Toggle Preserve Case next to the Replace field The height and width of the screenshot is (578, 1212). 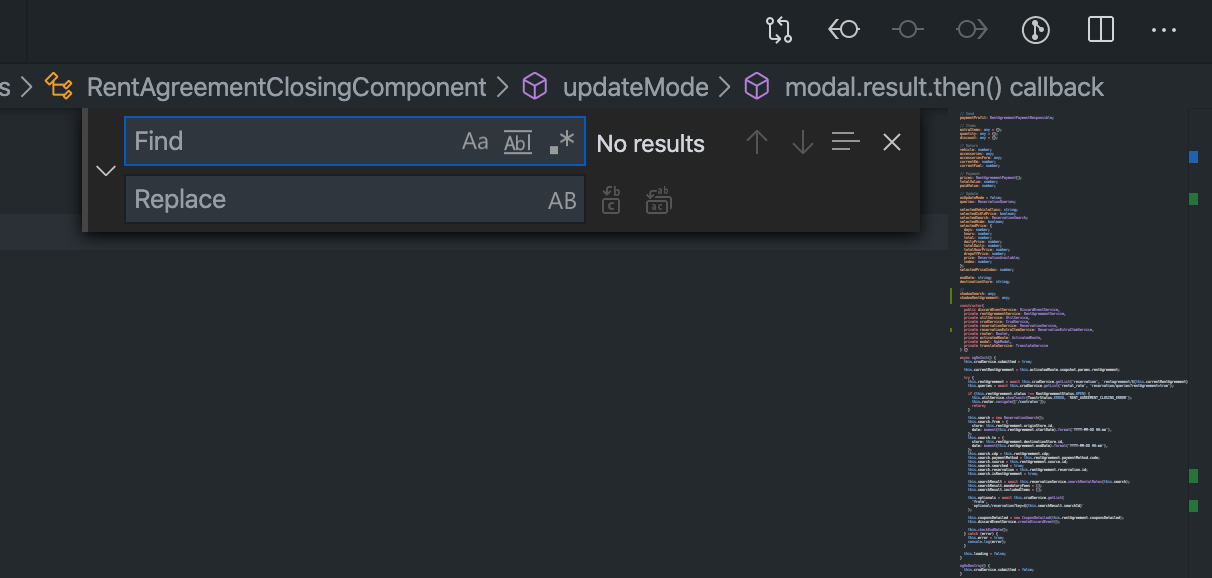click(561, 200)
